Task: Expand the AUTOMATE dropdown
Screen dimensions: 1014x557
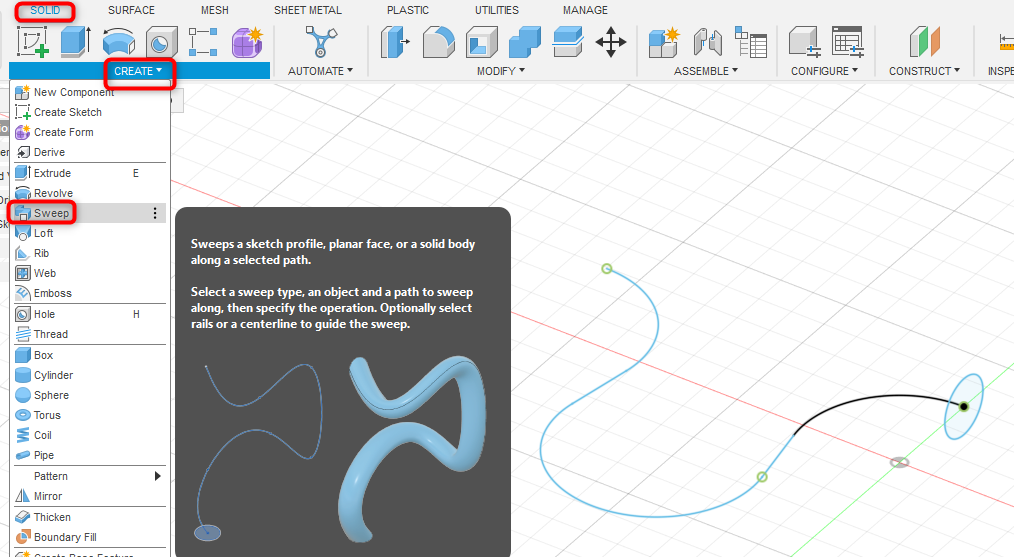Action: [x=321, y=71]
